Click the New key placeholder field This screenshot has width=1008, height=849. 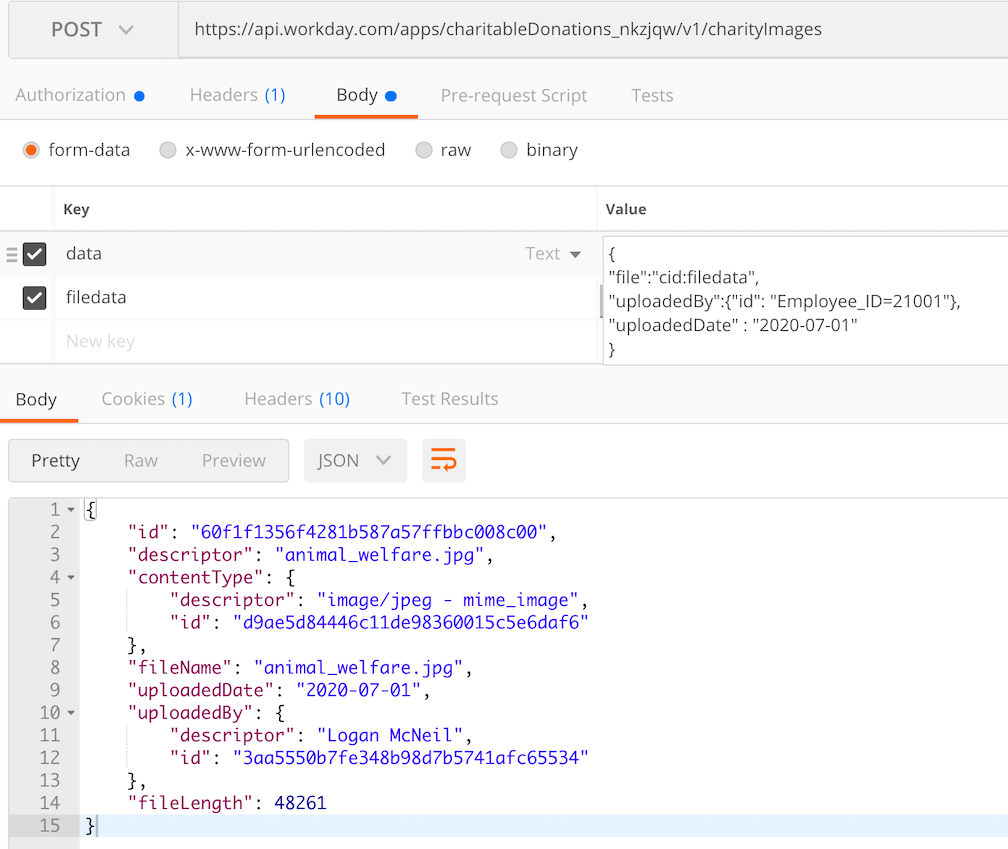point(327,341)
